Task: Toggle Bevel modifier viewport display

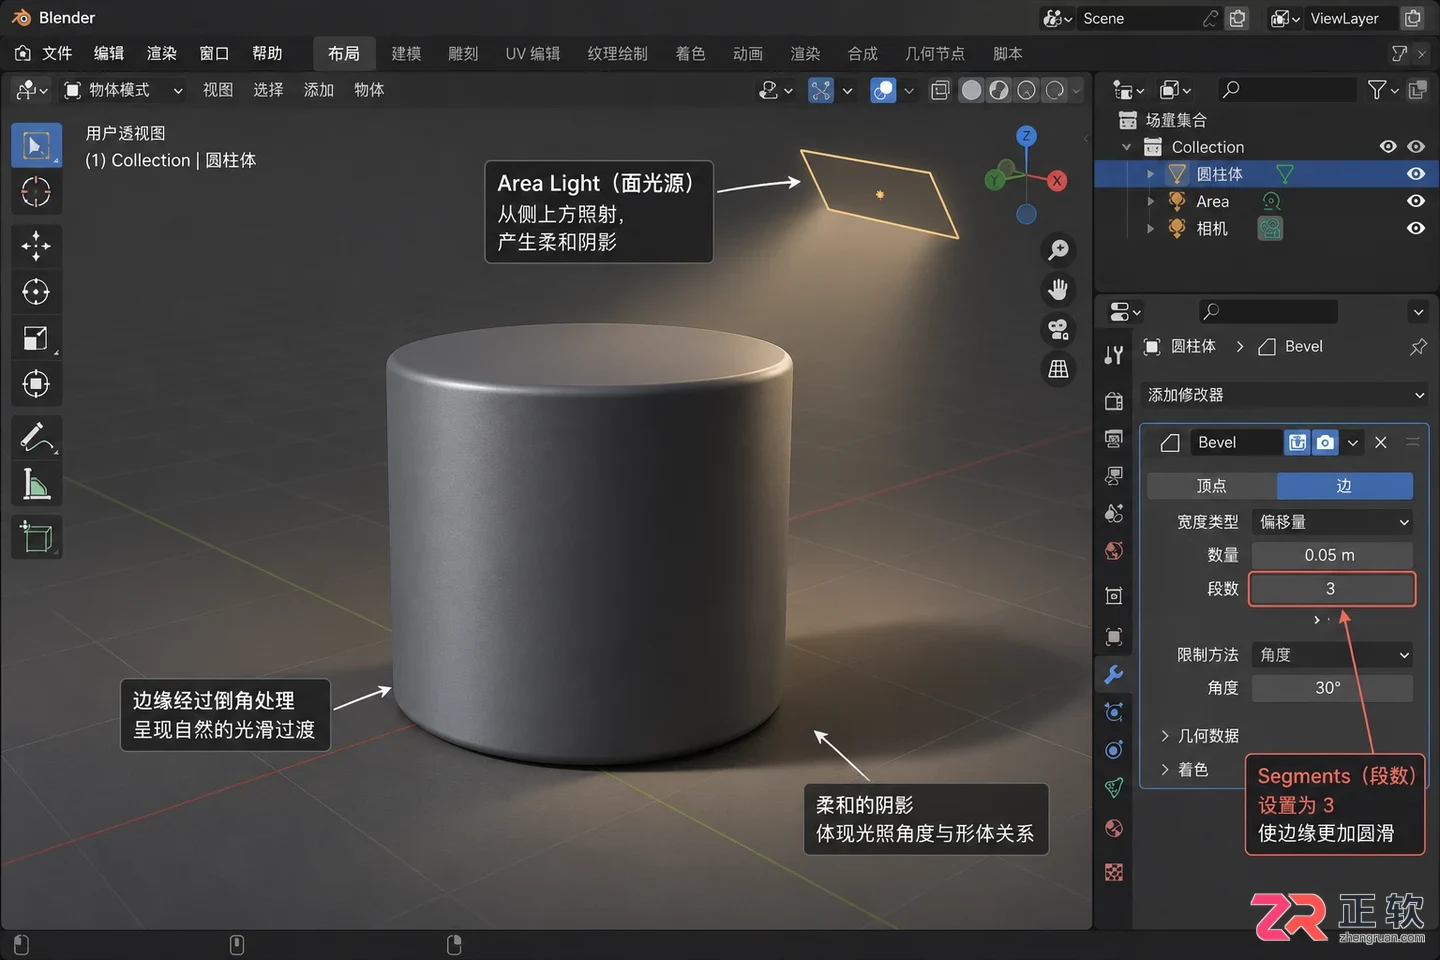Action: [1297, 442]
